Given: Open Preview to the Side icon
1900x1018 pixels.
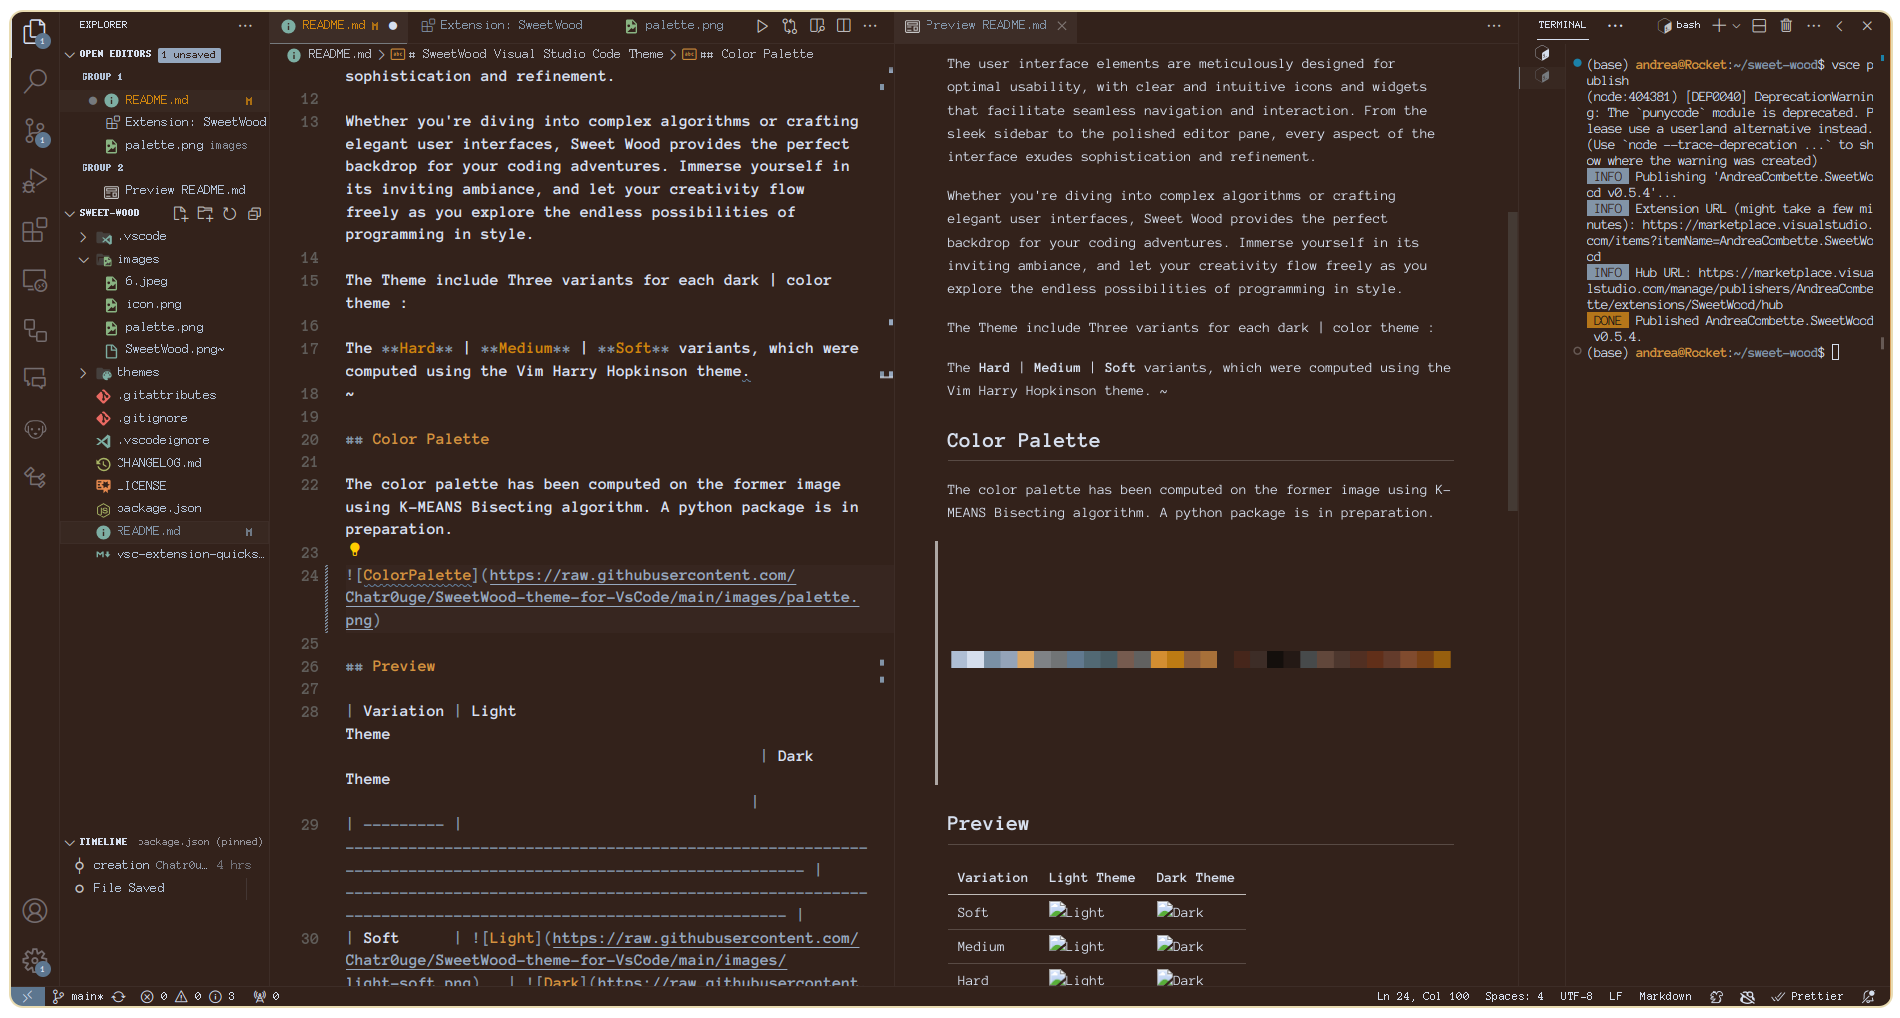Looking at the screenshot, I should click(x=817, y=26).
